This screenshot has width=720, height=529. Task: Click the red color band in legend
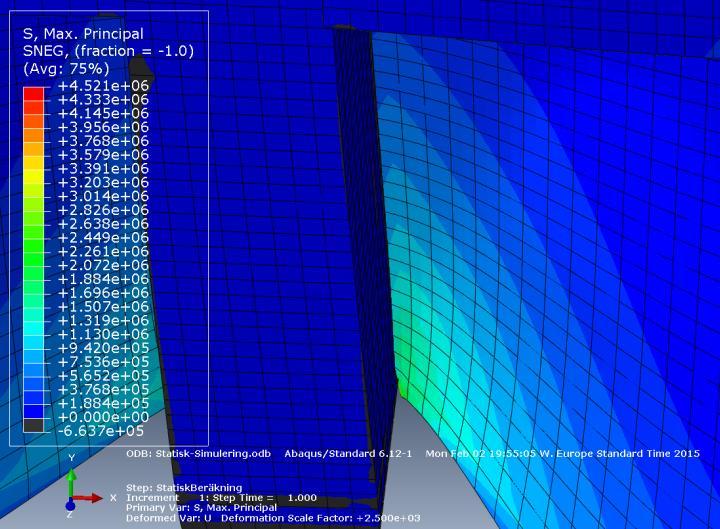pos(34,93)
